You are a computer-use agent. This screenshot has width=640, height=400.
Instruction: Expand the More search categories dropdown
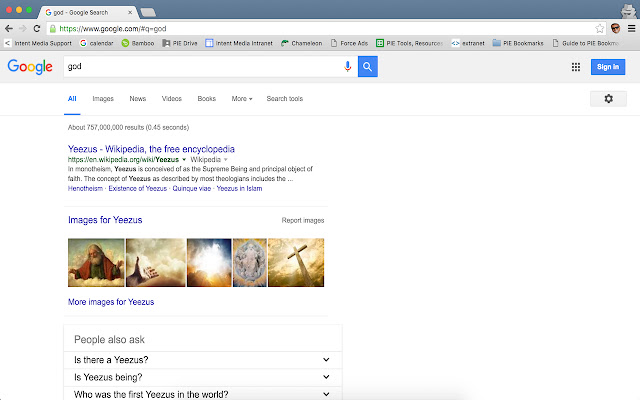pos(242,99)
